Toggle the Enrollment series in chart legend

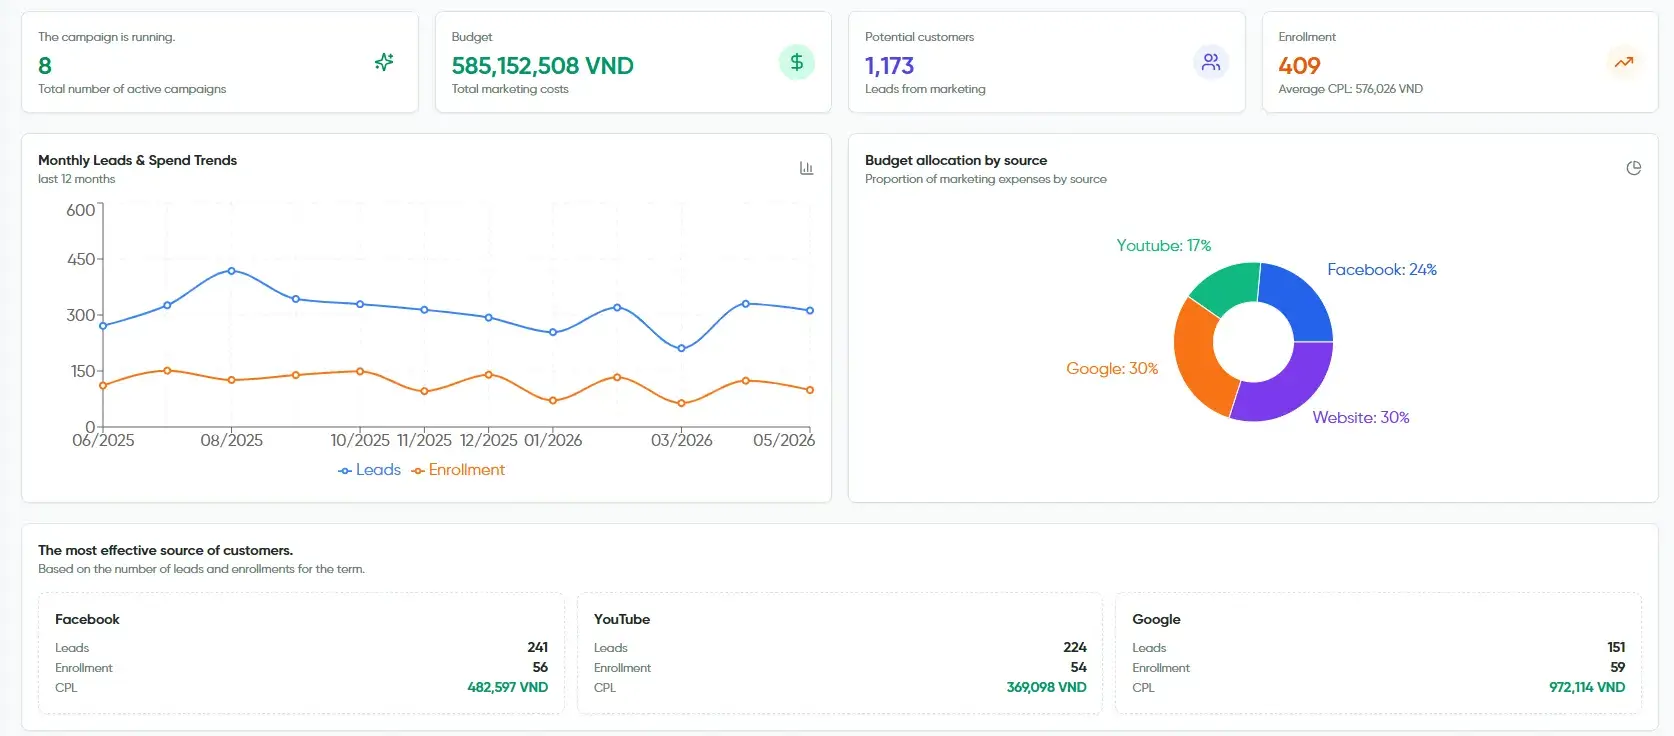point(458,470)
